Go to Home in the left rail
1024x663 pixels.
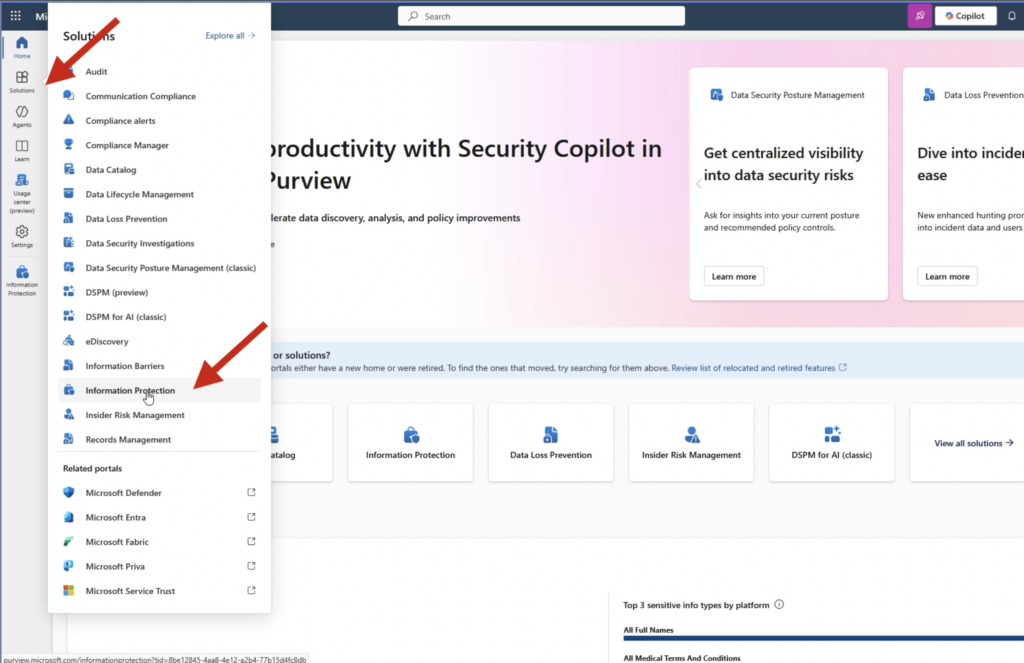tap(22, 48)
